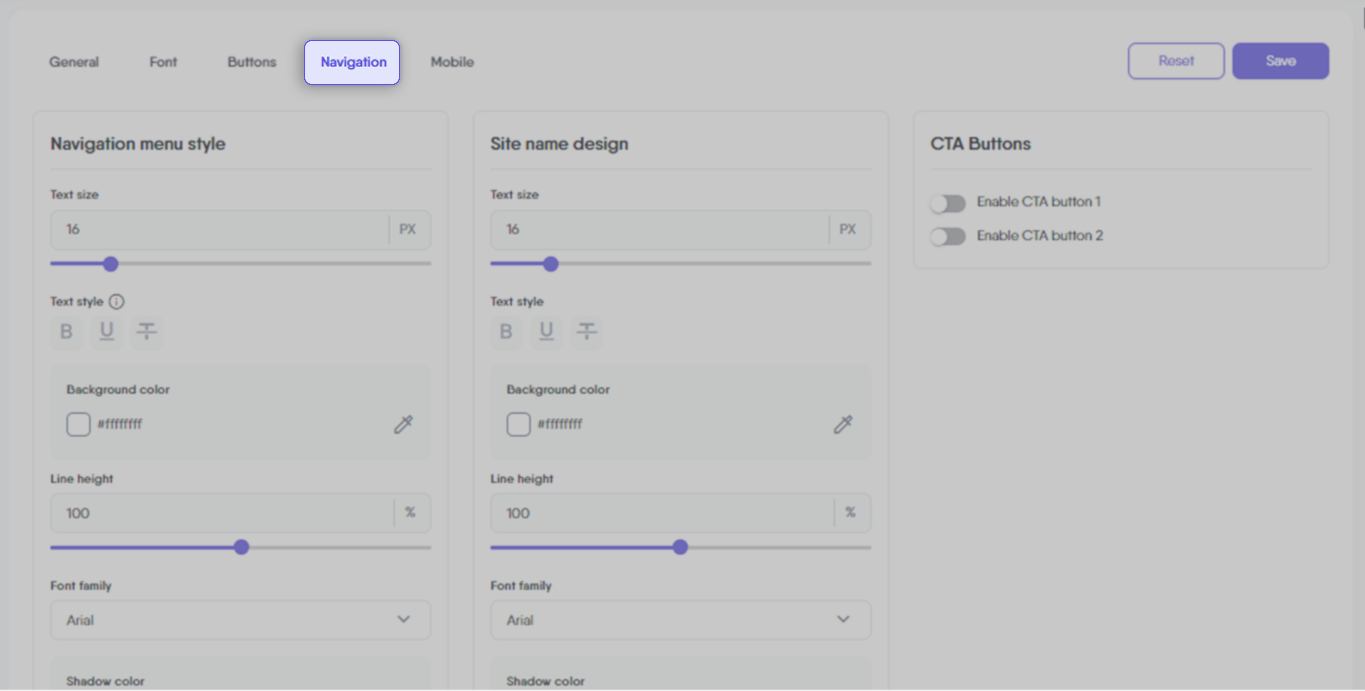
Task: Enable CTA button 2 toggle
Action: point(947,237)
